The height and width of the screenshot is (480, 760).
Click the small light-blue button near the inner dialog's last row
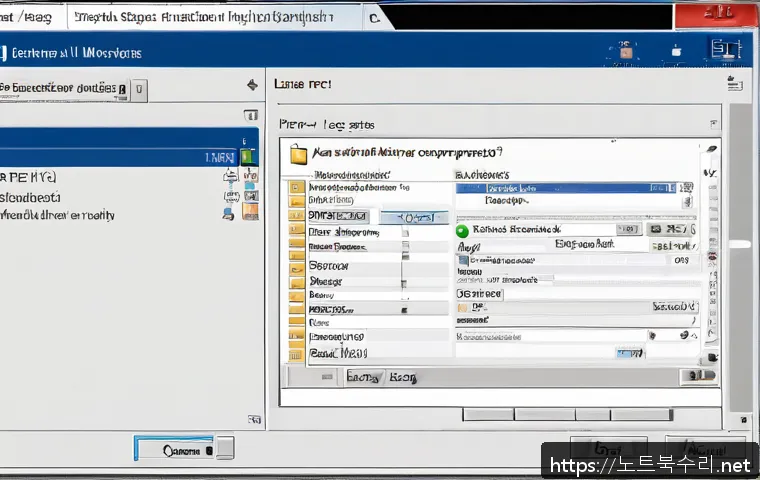pyautogui.click(x=630, y=353)
